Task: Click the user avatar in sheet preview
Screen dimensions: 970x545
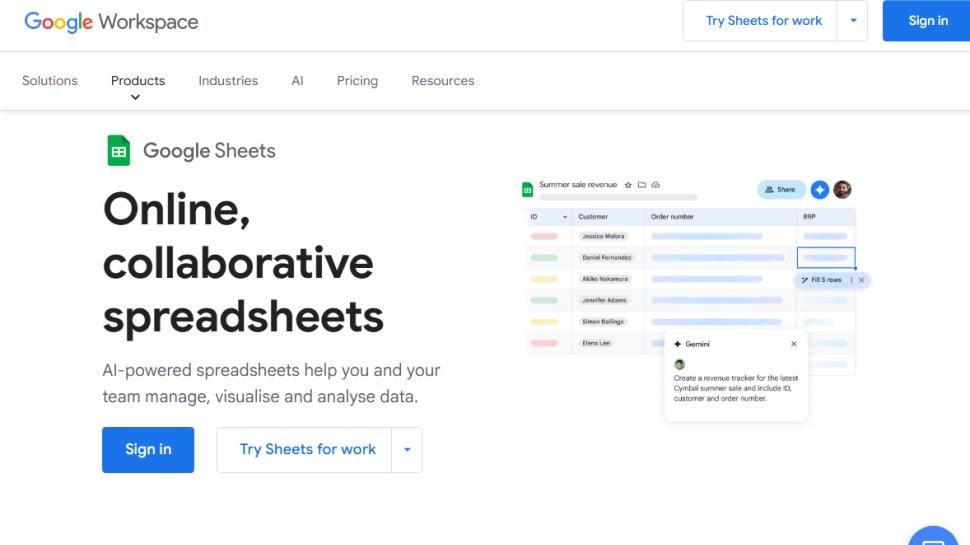Action: [x=842, y=189]
